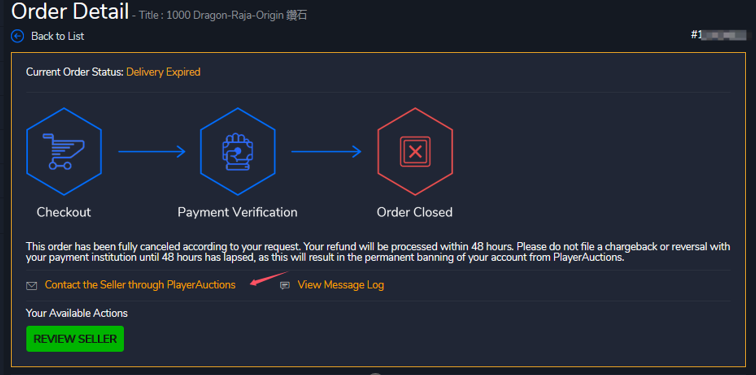Viewport: 756px width, 375px height.
Task: Click the Order Closed step label
Action: coord(415,212)
